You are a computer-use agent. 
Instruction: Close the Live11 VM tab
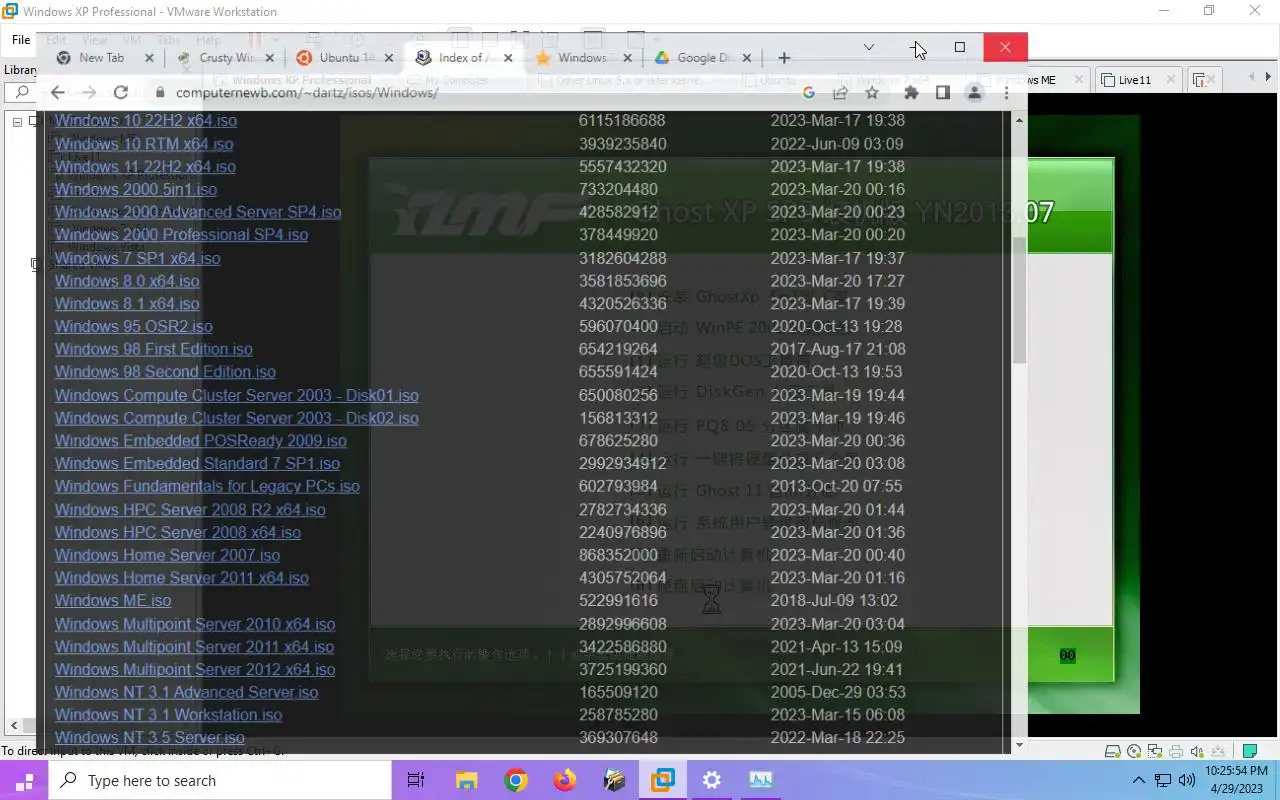click(x=1171, y=80)
